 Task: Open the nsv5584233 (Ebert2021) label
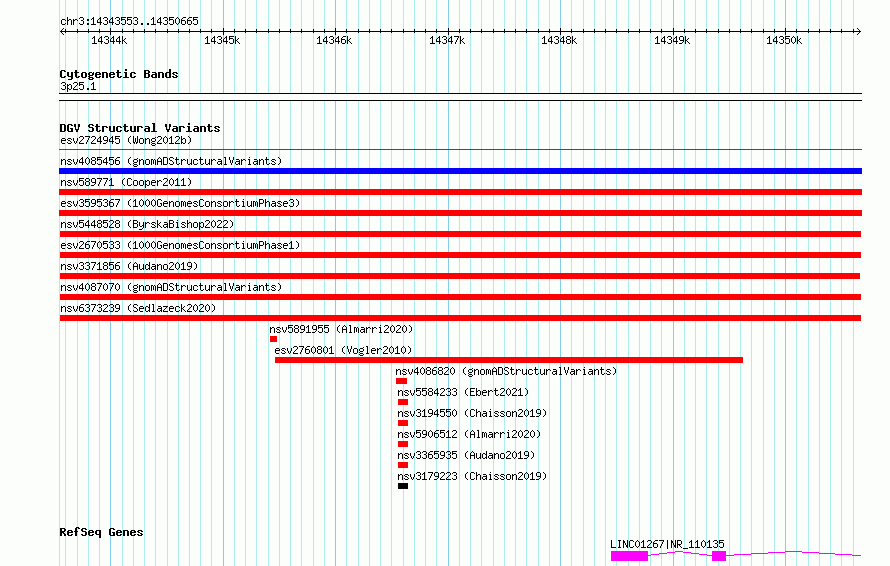point(463,392)
